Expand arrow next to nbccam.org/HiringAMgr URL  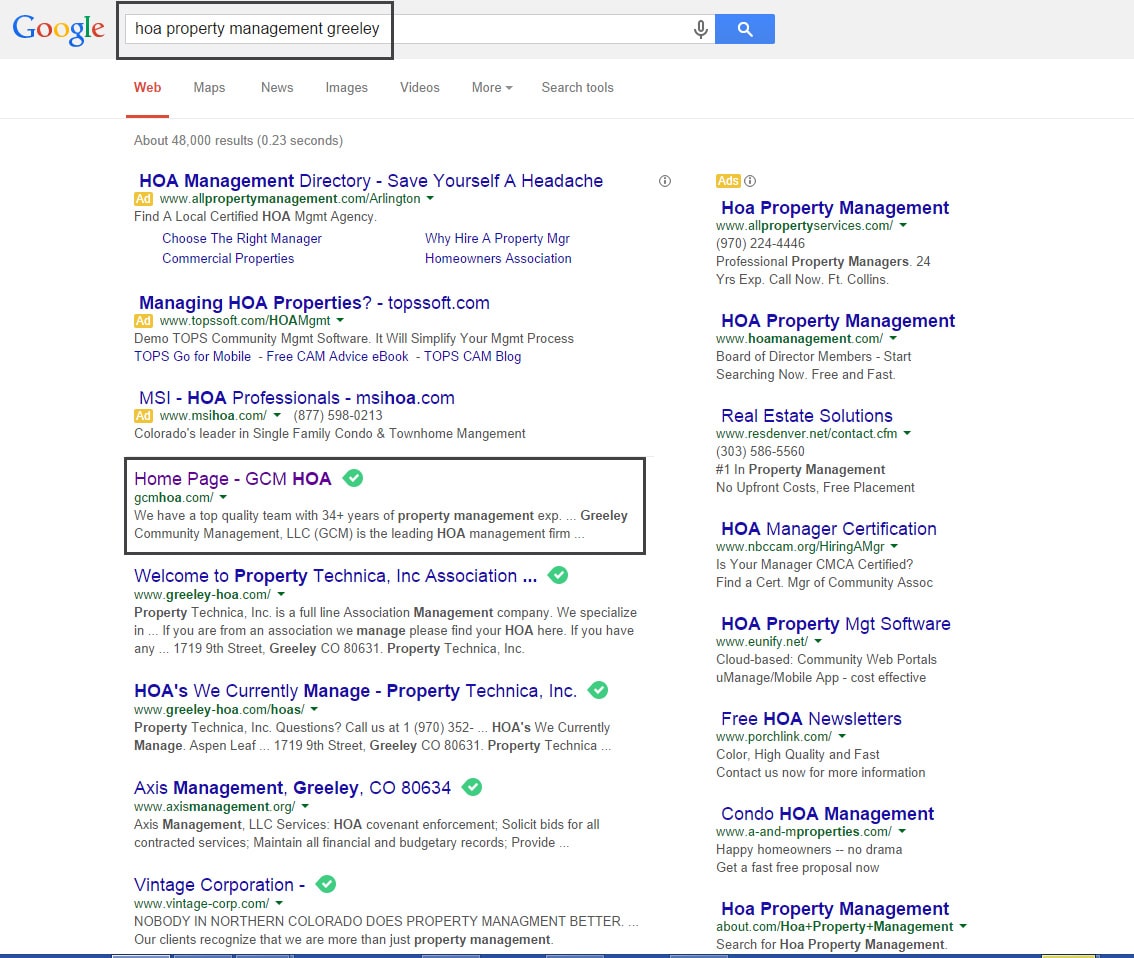click(895, 547)
